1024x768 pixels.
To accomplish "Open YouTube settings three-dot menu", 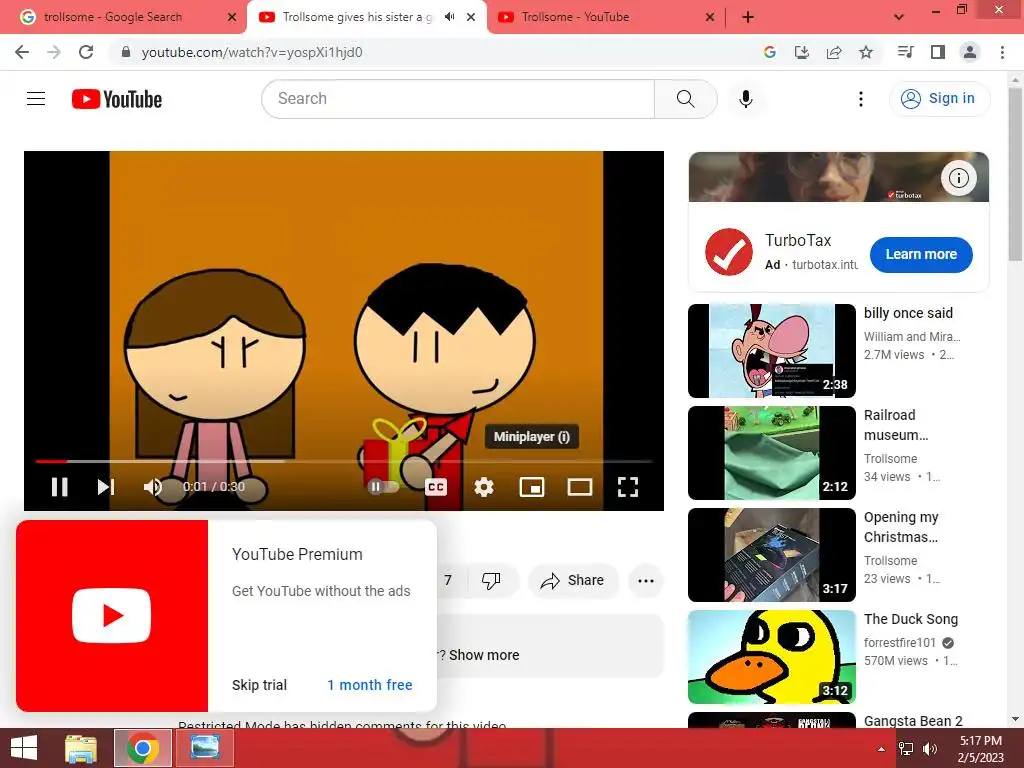I will coord(861,99).
